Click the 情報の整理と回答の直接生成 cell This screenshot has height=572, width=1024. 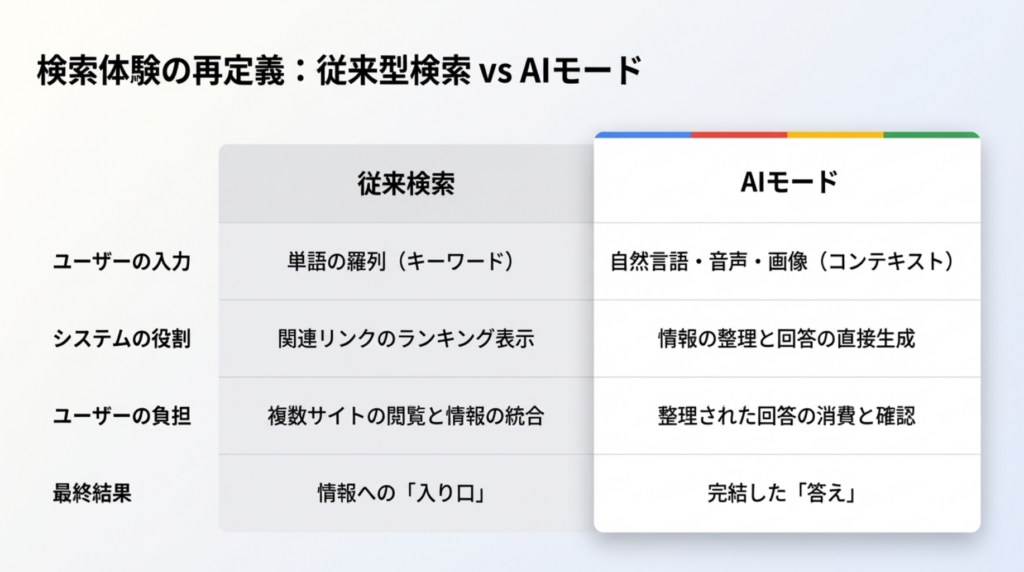tap(786, 339)
